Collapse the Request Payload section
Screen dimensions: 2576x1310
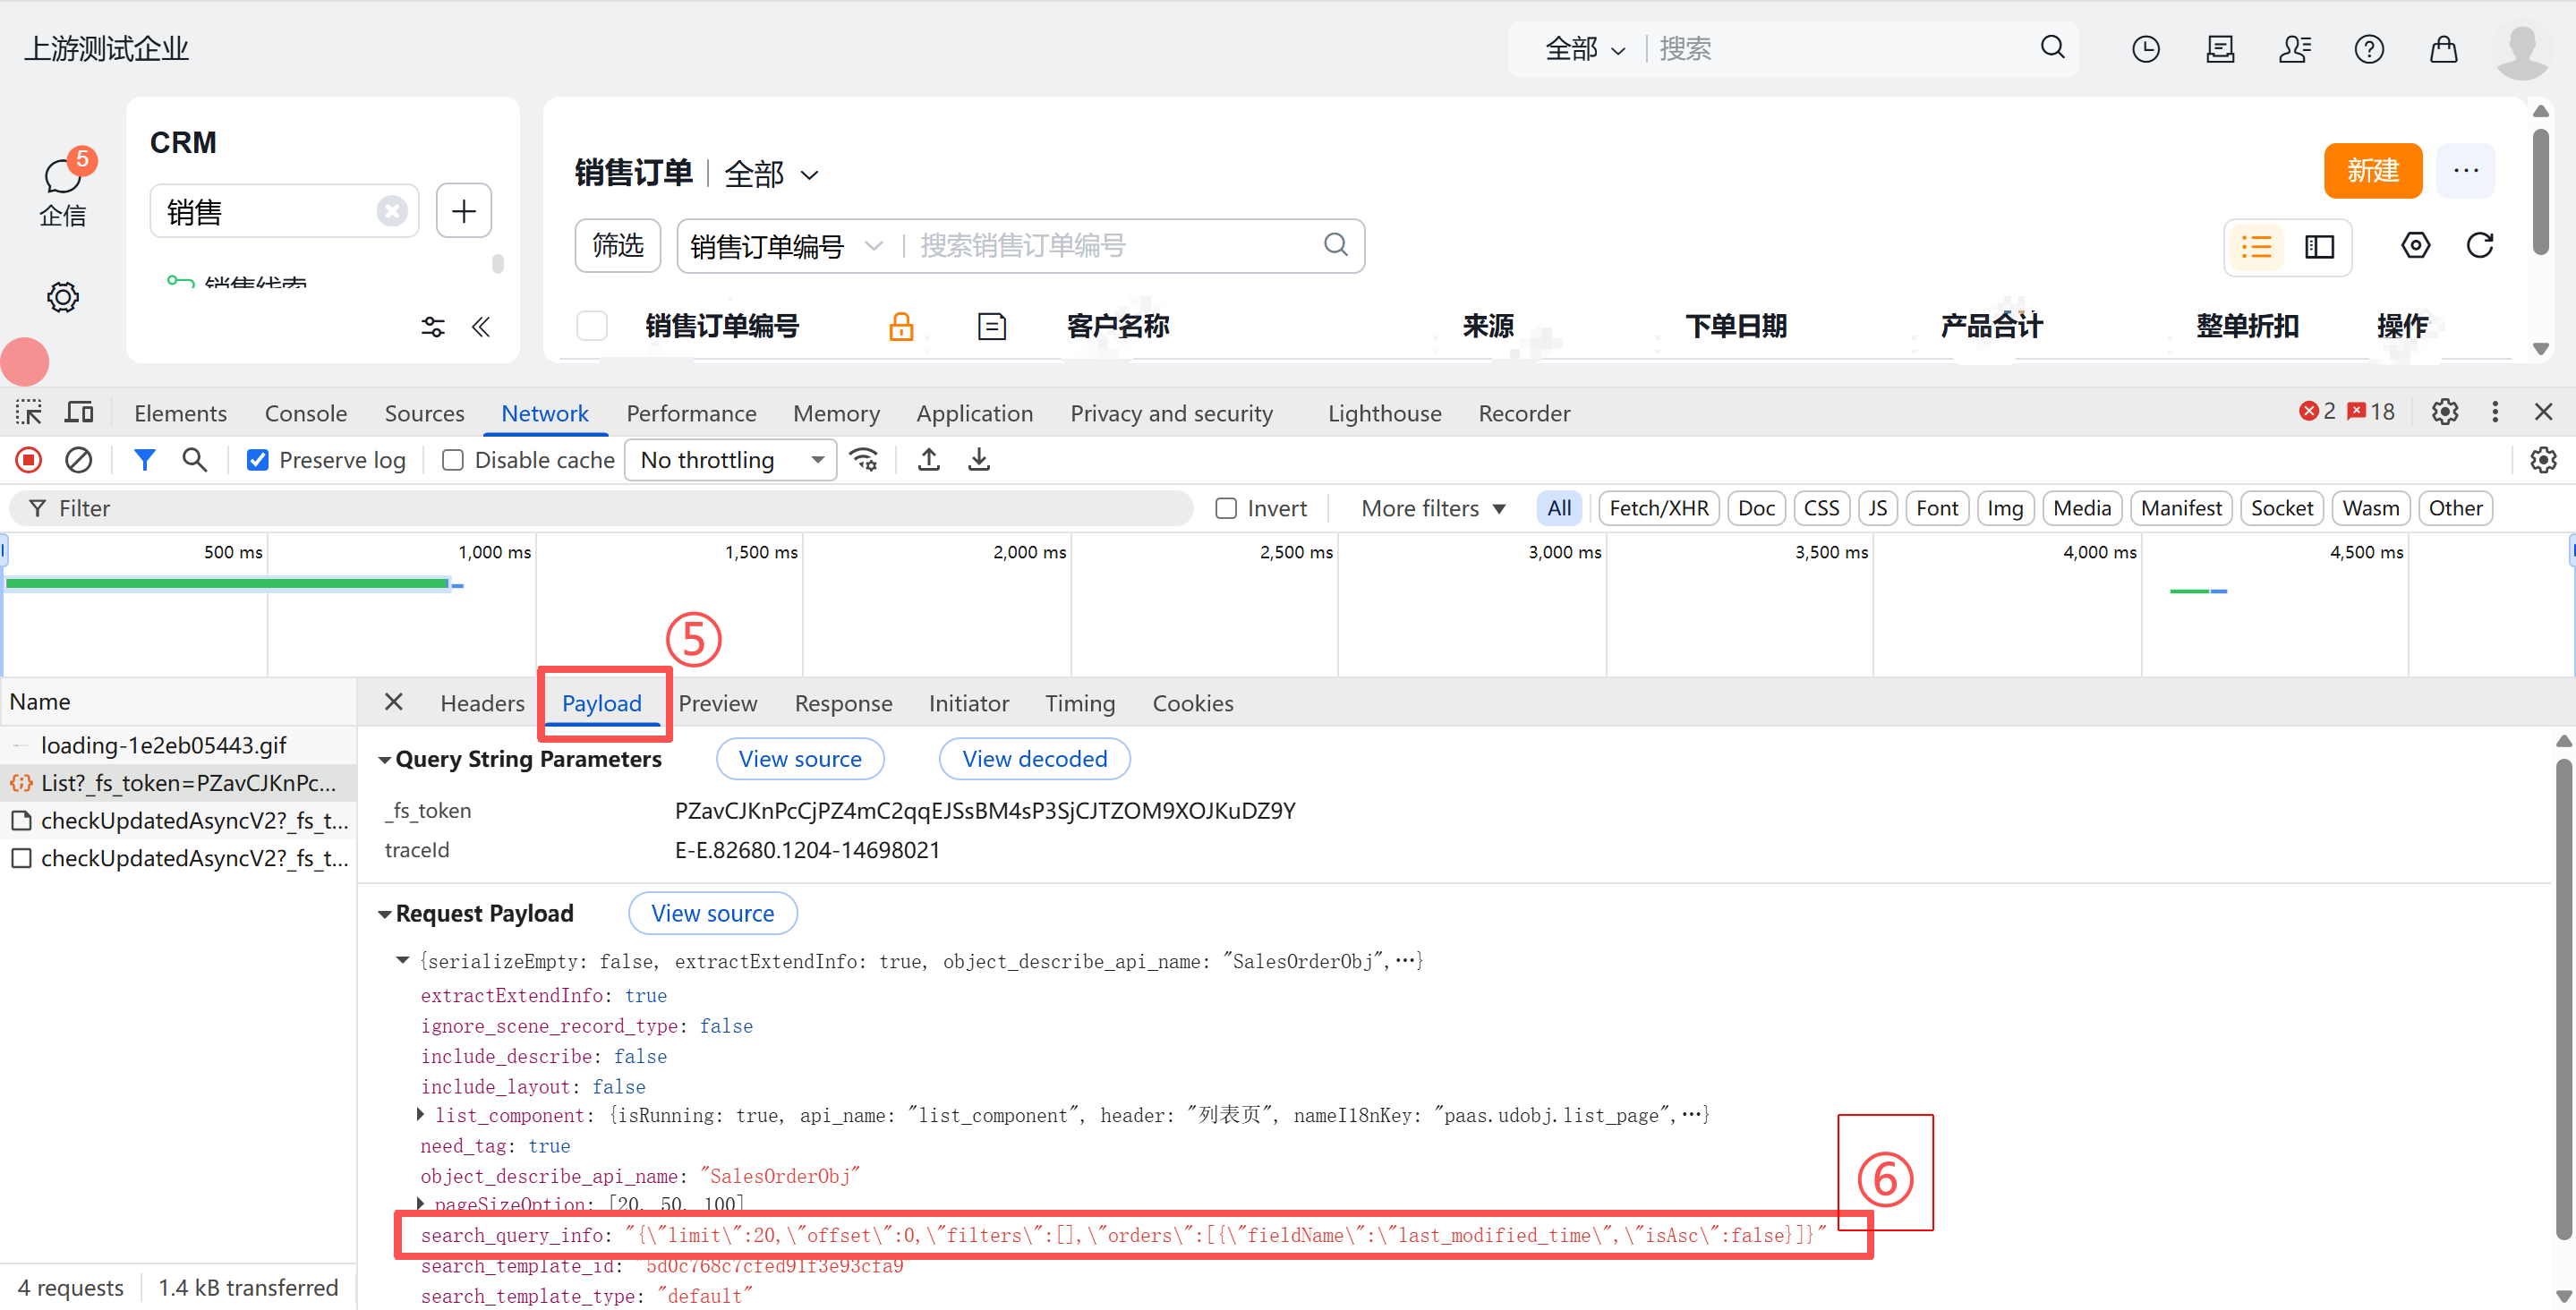tap(385, 913)
